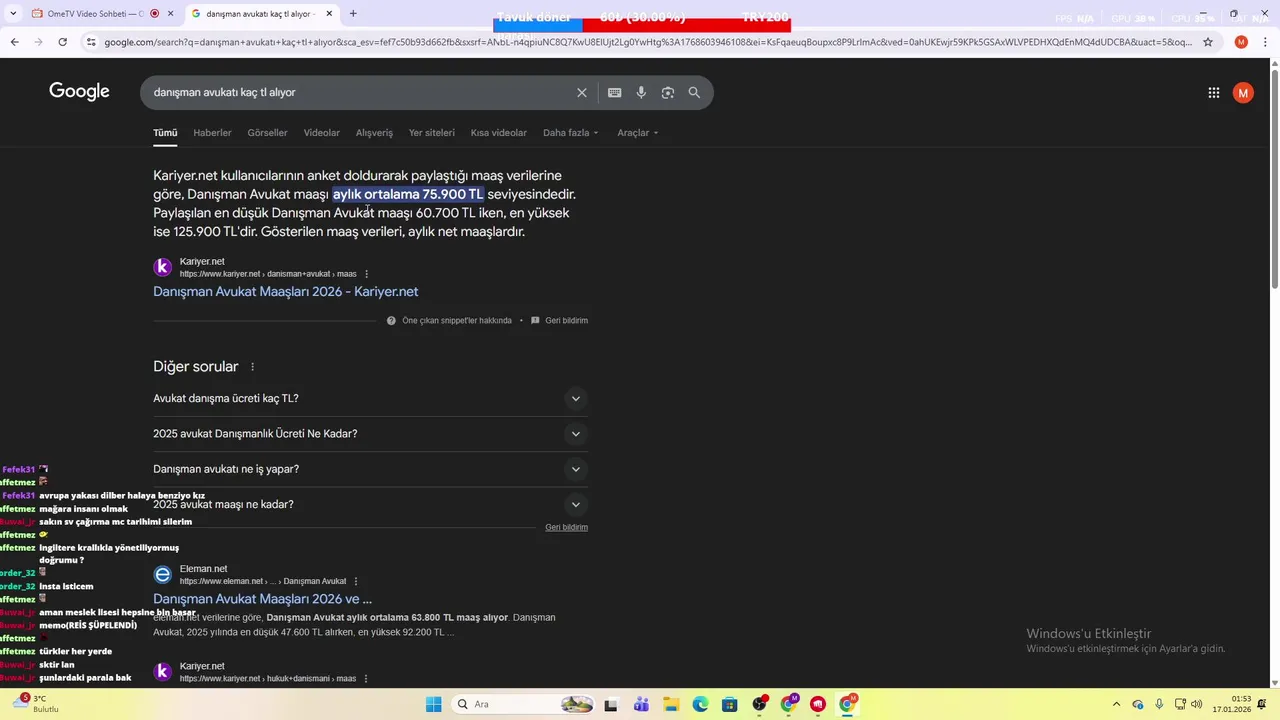1280x720 pixels.
Task: Go back with the browser back arrow
Action: [14, 42]
